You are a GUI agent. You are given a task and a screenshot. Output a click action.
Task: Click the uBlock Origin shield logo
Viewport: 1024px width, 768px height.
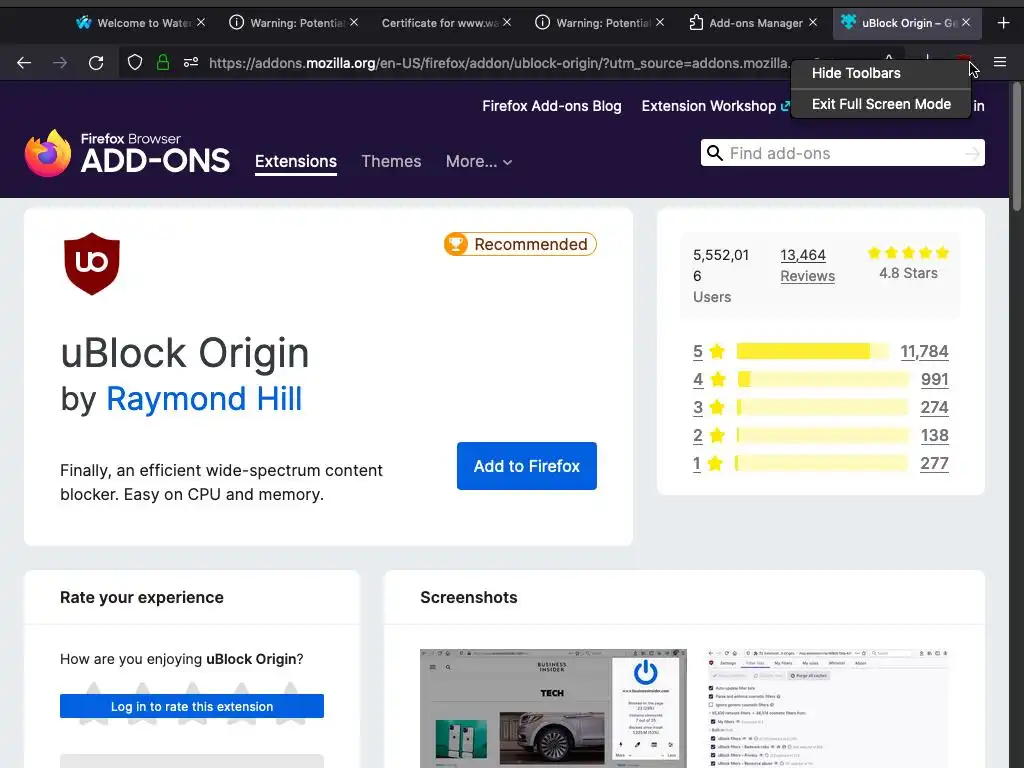point(92,264)
